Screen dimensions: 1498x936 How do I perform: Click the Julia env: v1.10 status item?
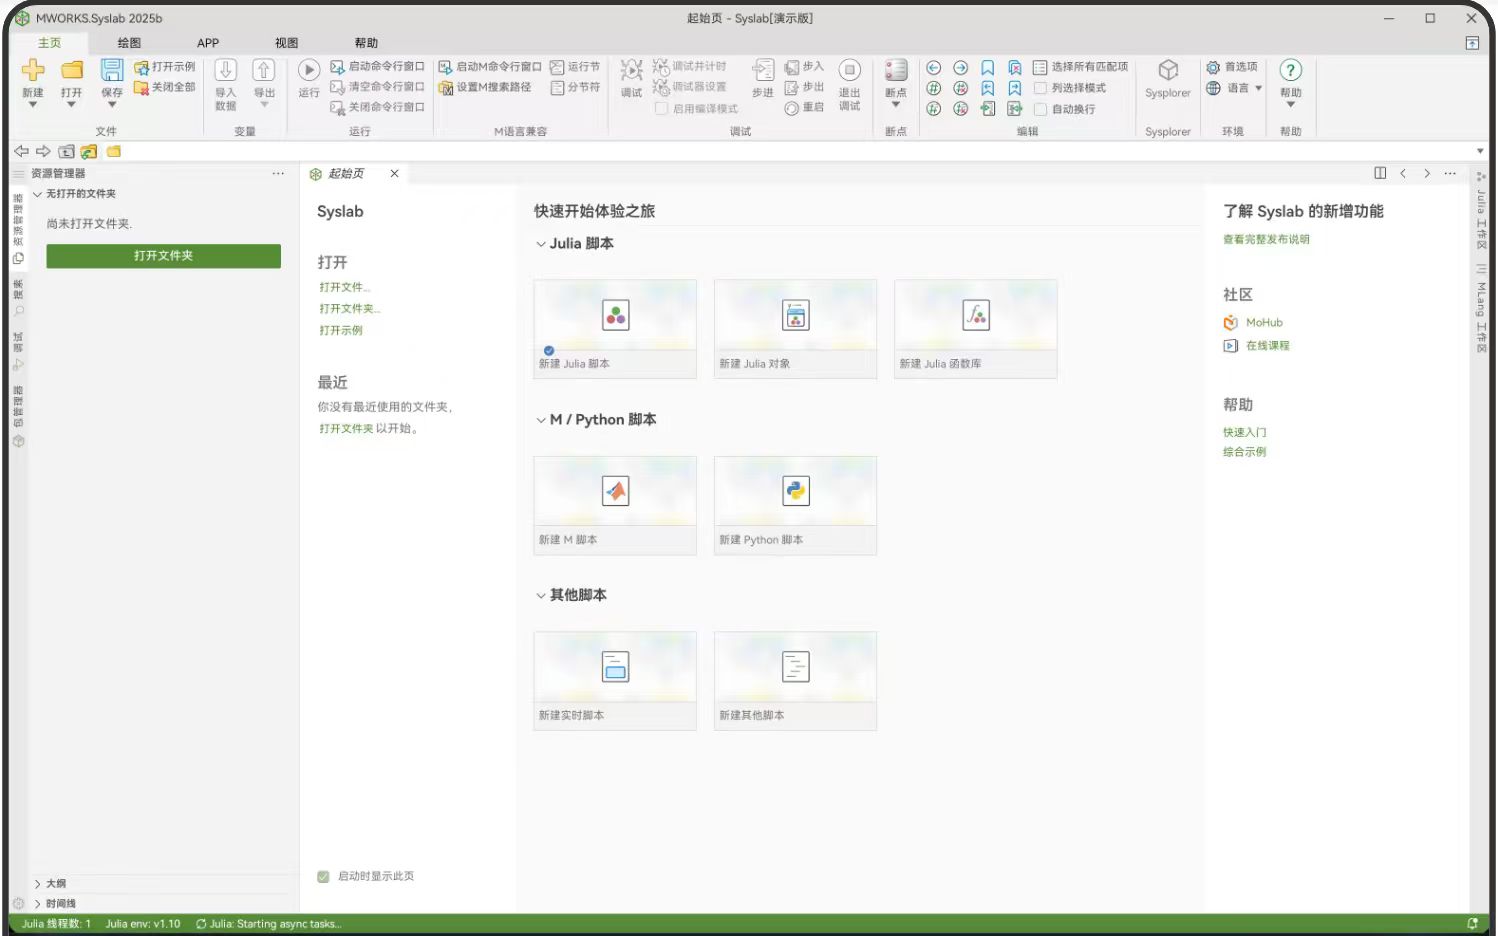tap(143, 924)
